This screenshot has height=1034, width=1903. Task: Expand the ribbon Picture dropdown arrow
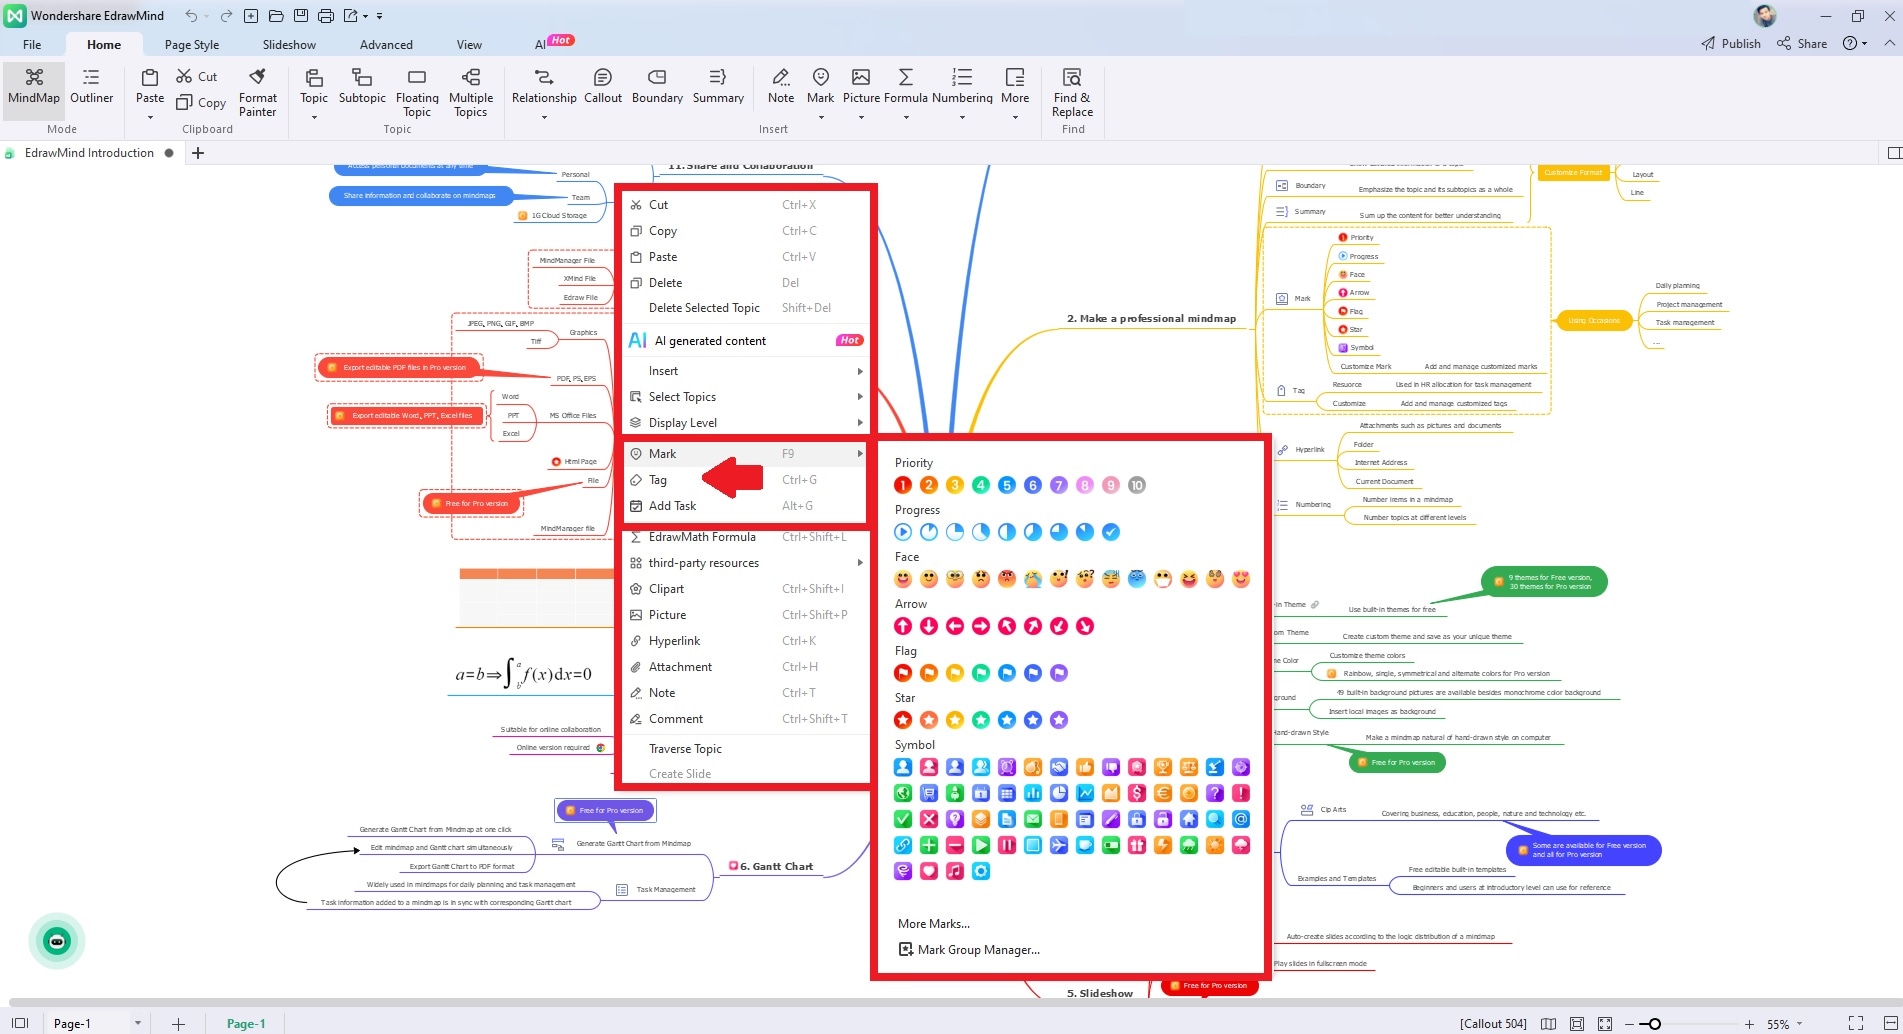pos(861,117)
